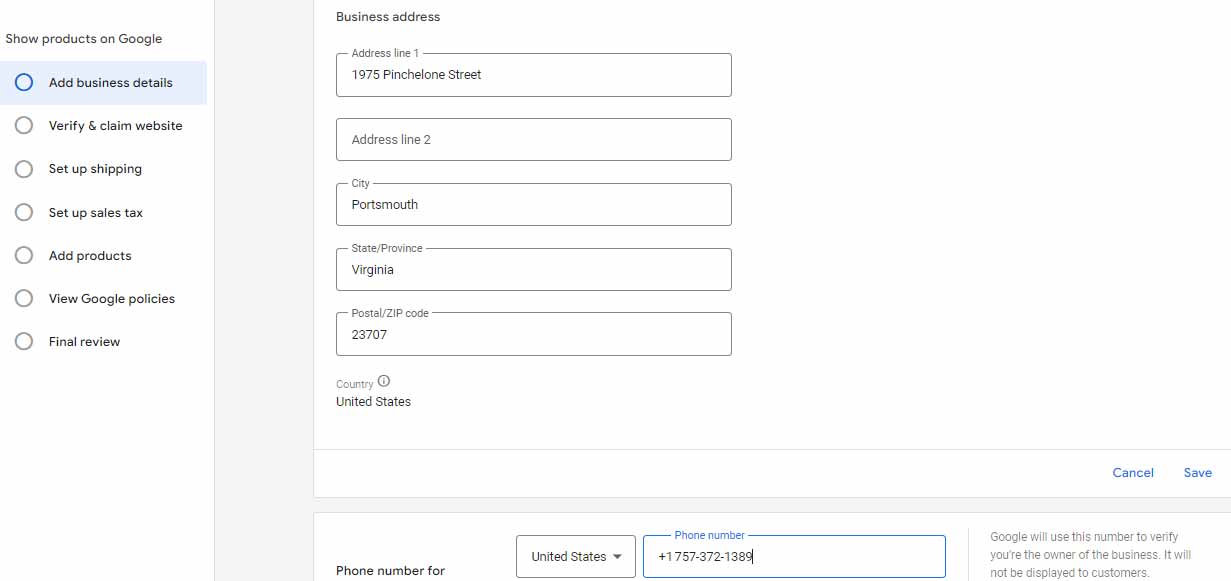Click the Address line 1 field
Image resolution: width=1231 pixels, height=581 pixels.
(x=534, y=75)
